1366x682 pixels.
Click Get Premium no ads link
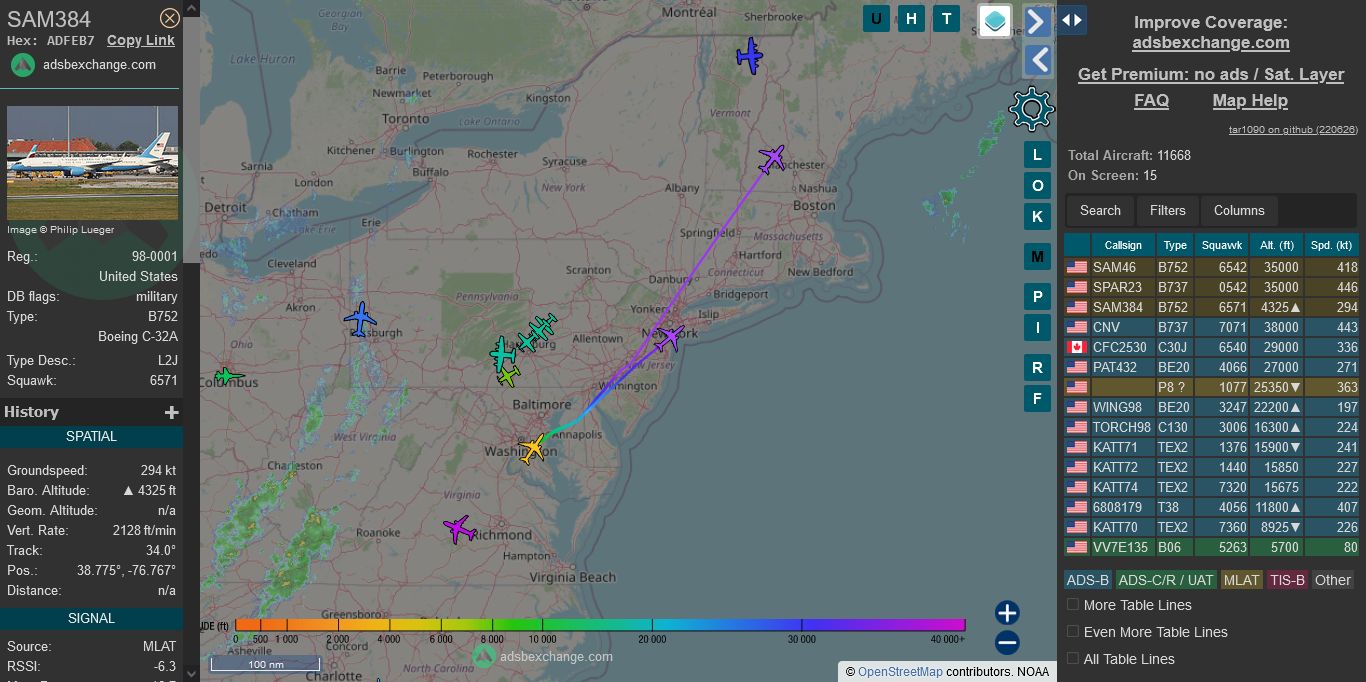(x=1211, y=74)
